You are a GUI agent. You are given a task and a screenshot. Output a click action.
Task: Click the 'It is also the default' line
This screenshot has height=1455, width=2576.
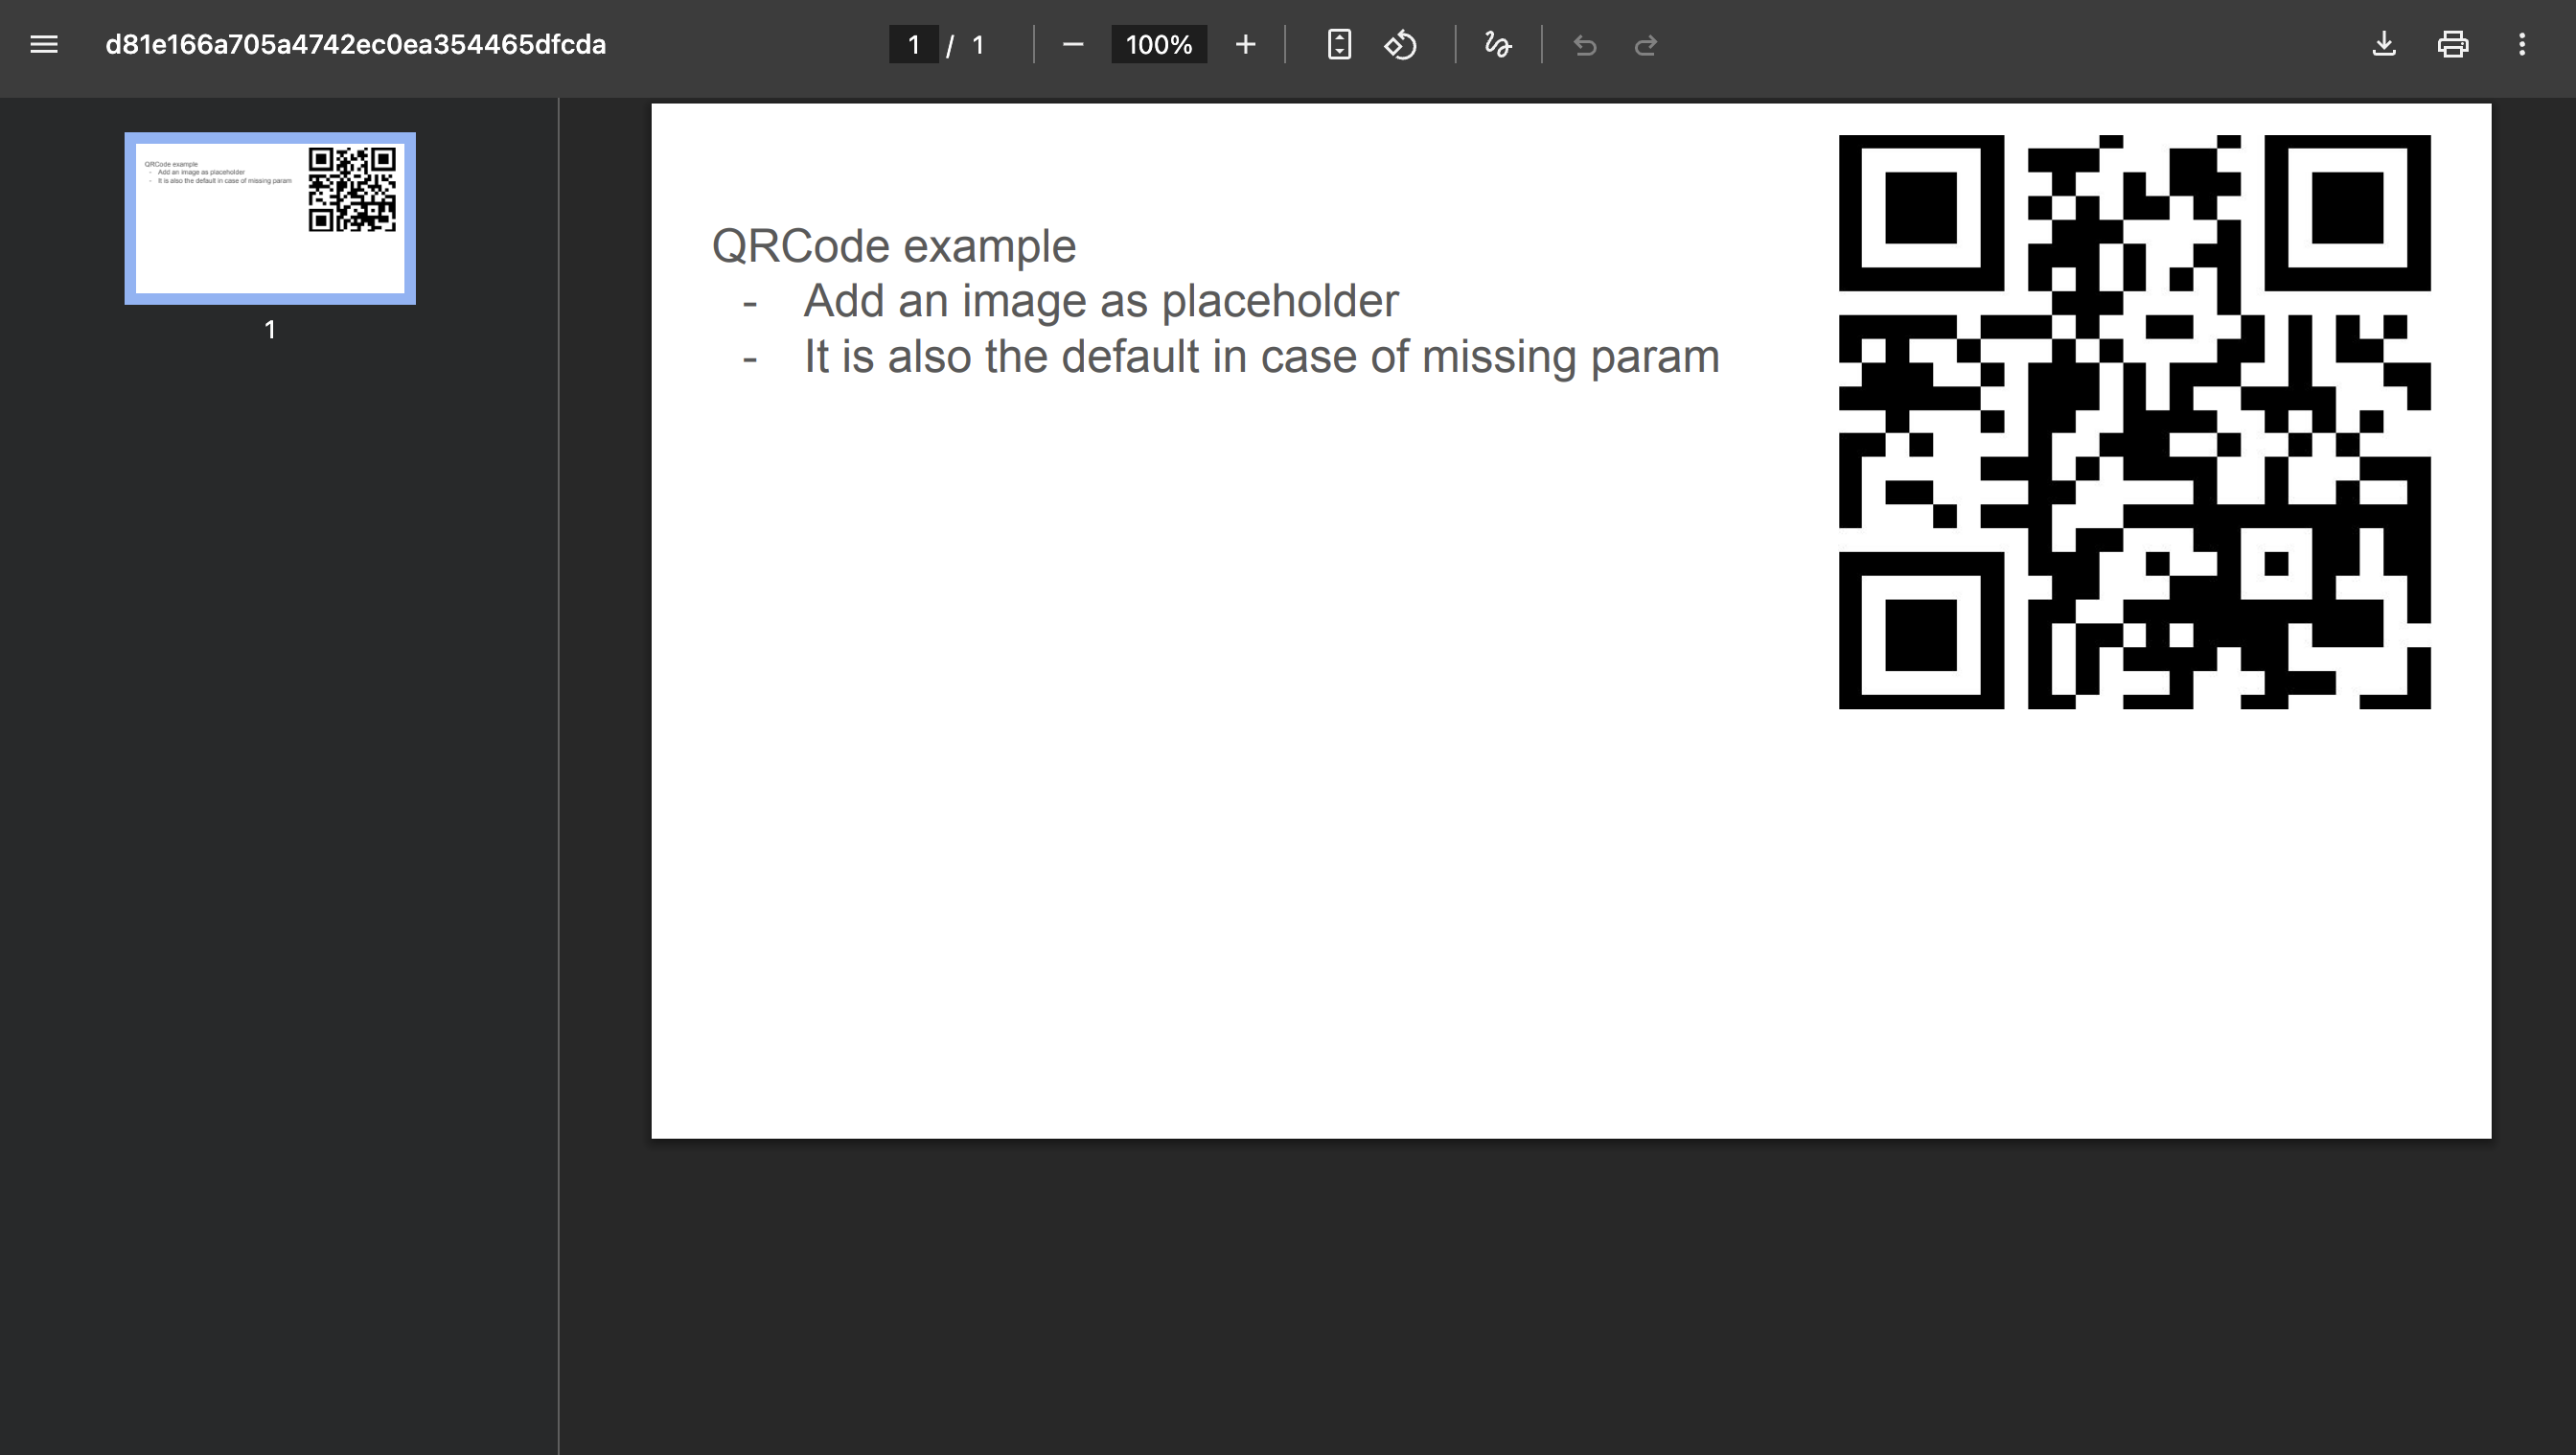pos(1260,357)
